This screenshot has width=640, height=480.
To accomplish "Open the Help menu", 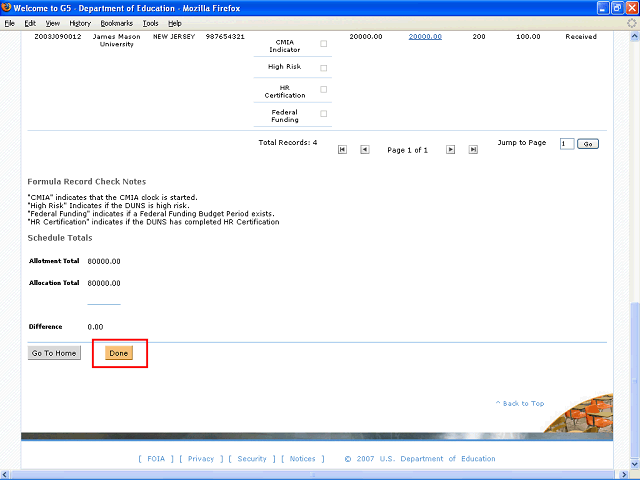I will point(175,23).
